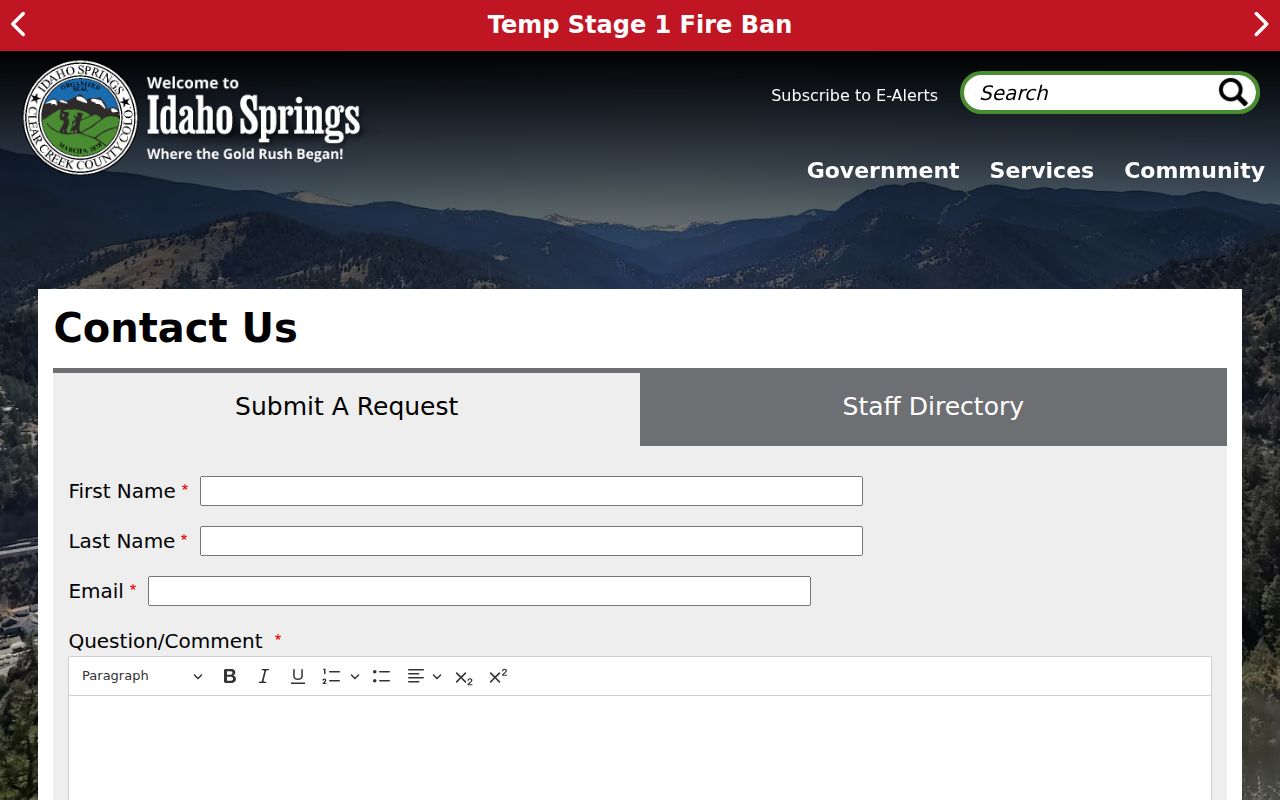This screenshot has height=800, width=1280.
Task: Switch to the Staff Directory tab
Action: click(933, 407)
